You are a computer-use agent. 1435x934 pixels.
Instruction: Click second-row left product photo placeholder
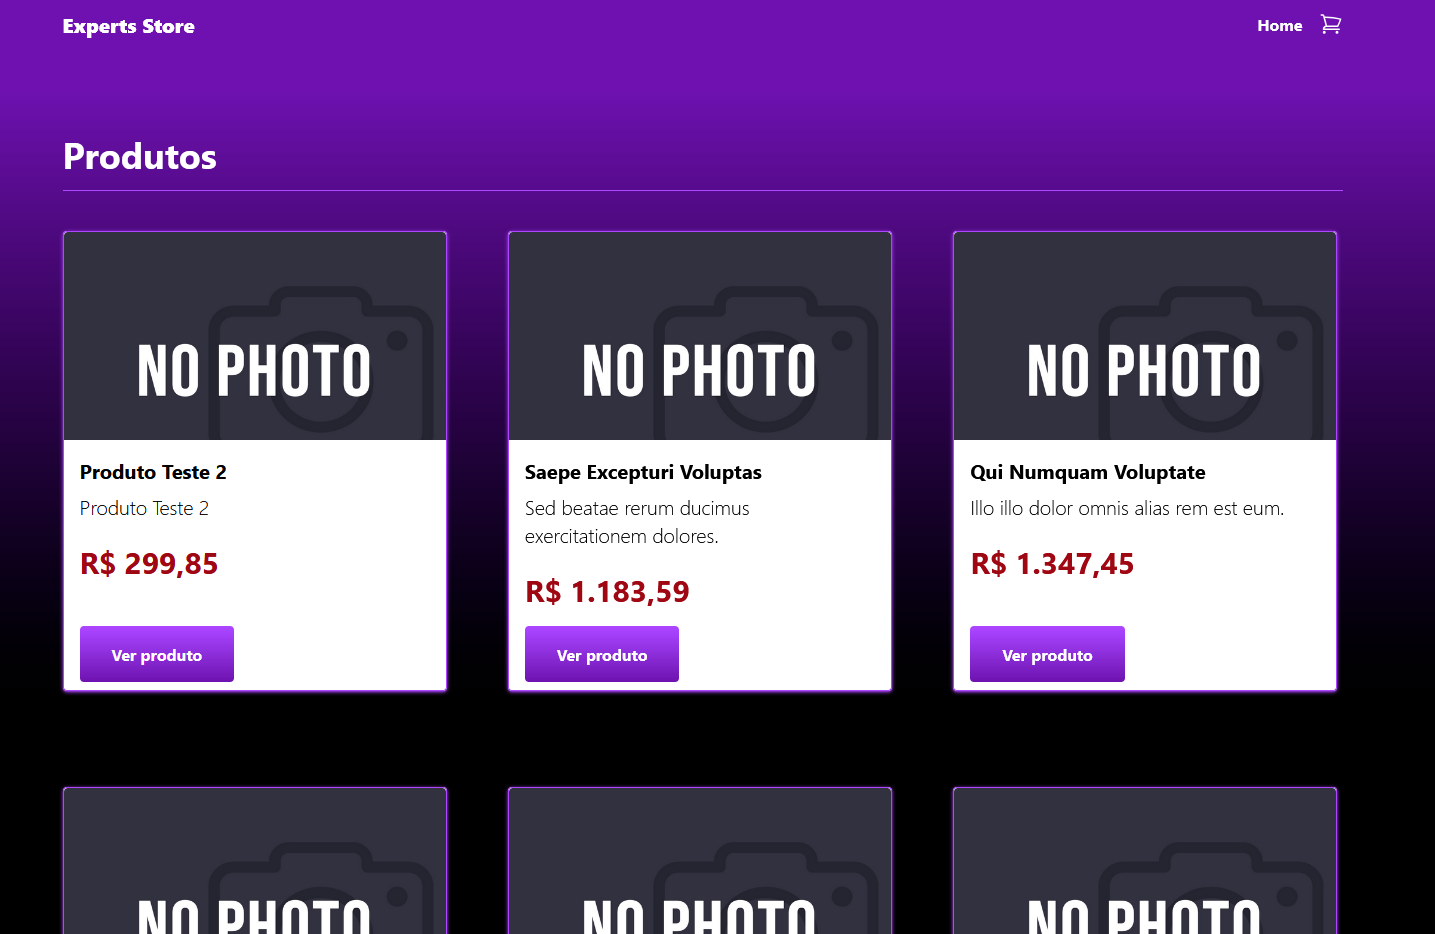coord(255,862)
